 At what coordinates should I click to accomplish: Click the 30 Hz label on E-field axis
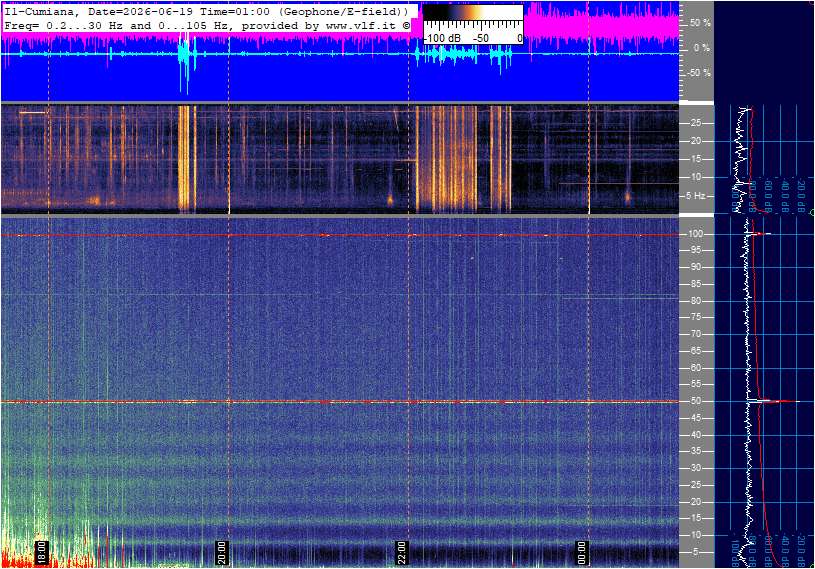click(695, 468)
